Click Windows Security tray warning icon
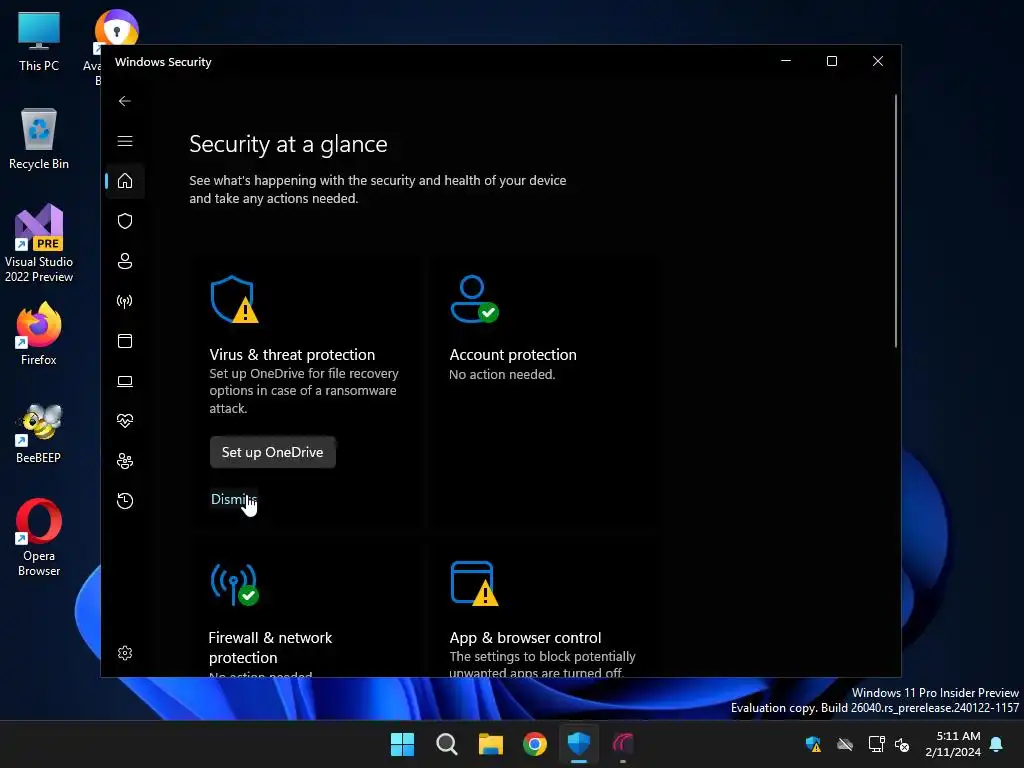This screenshot has height=768, width=1024. click(813, 744)
